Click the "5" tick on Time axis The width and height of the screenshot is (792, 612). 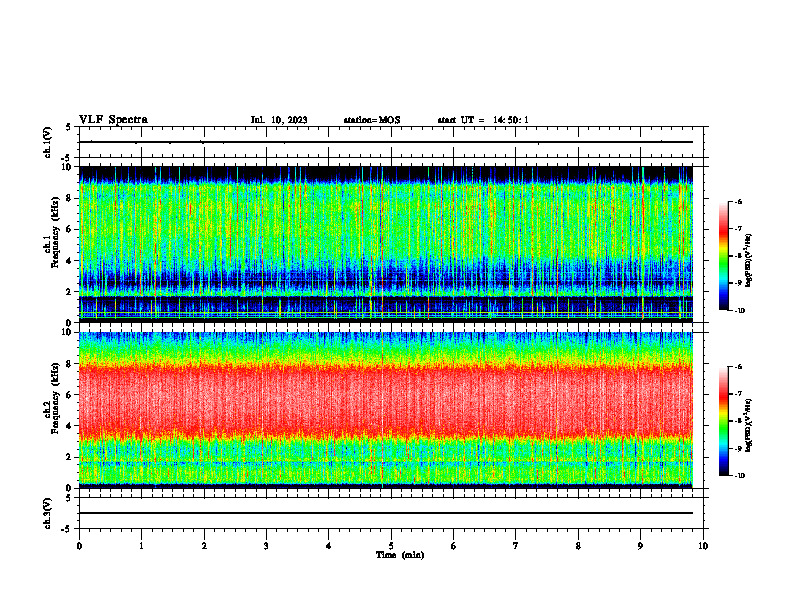(x=391, y=546)
